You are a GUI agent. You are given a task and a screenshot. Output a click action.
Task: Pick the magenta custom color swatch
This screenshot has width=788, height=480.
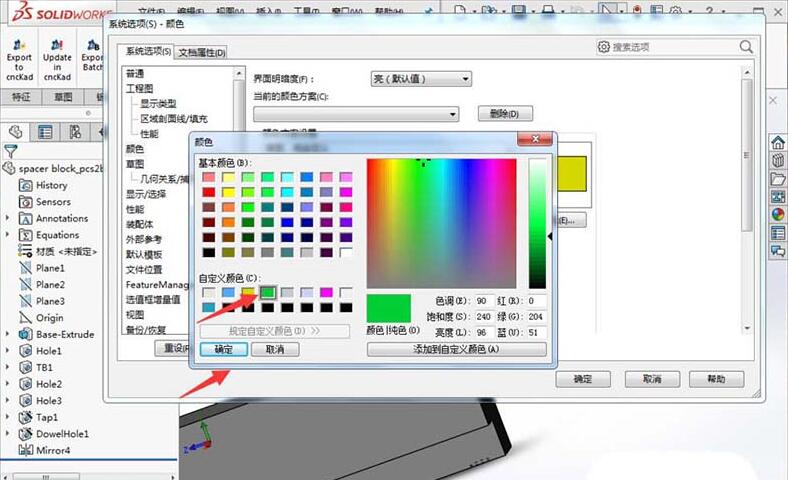click(x=326, y=293)
